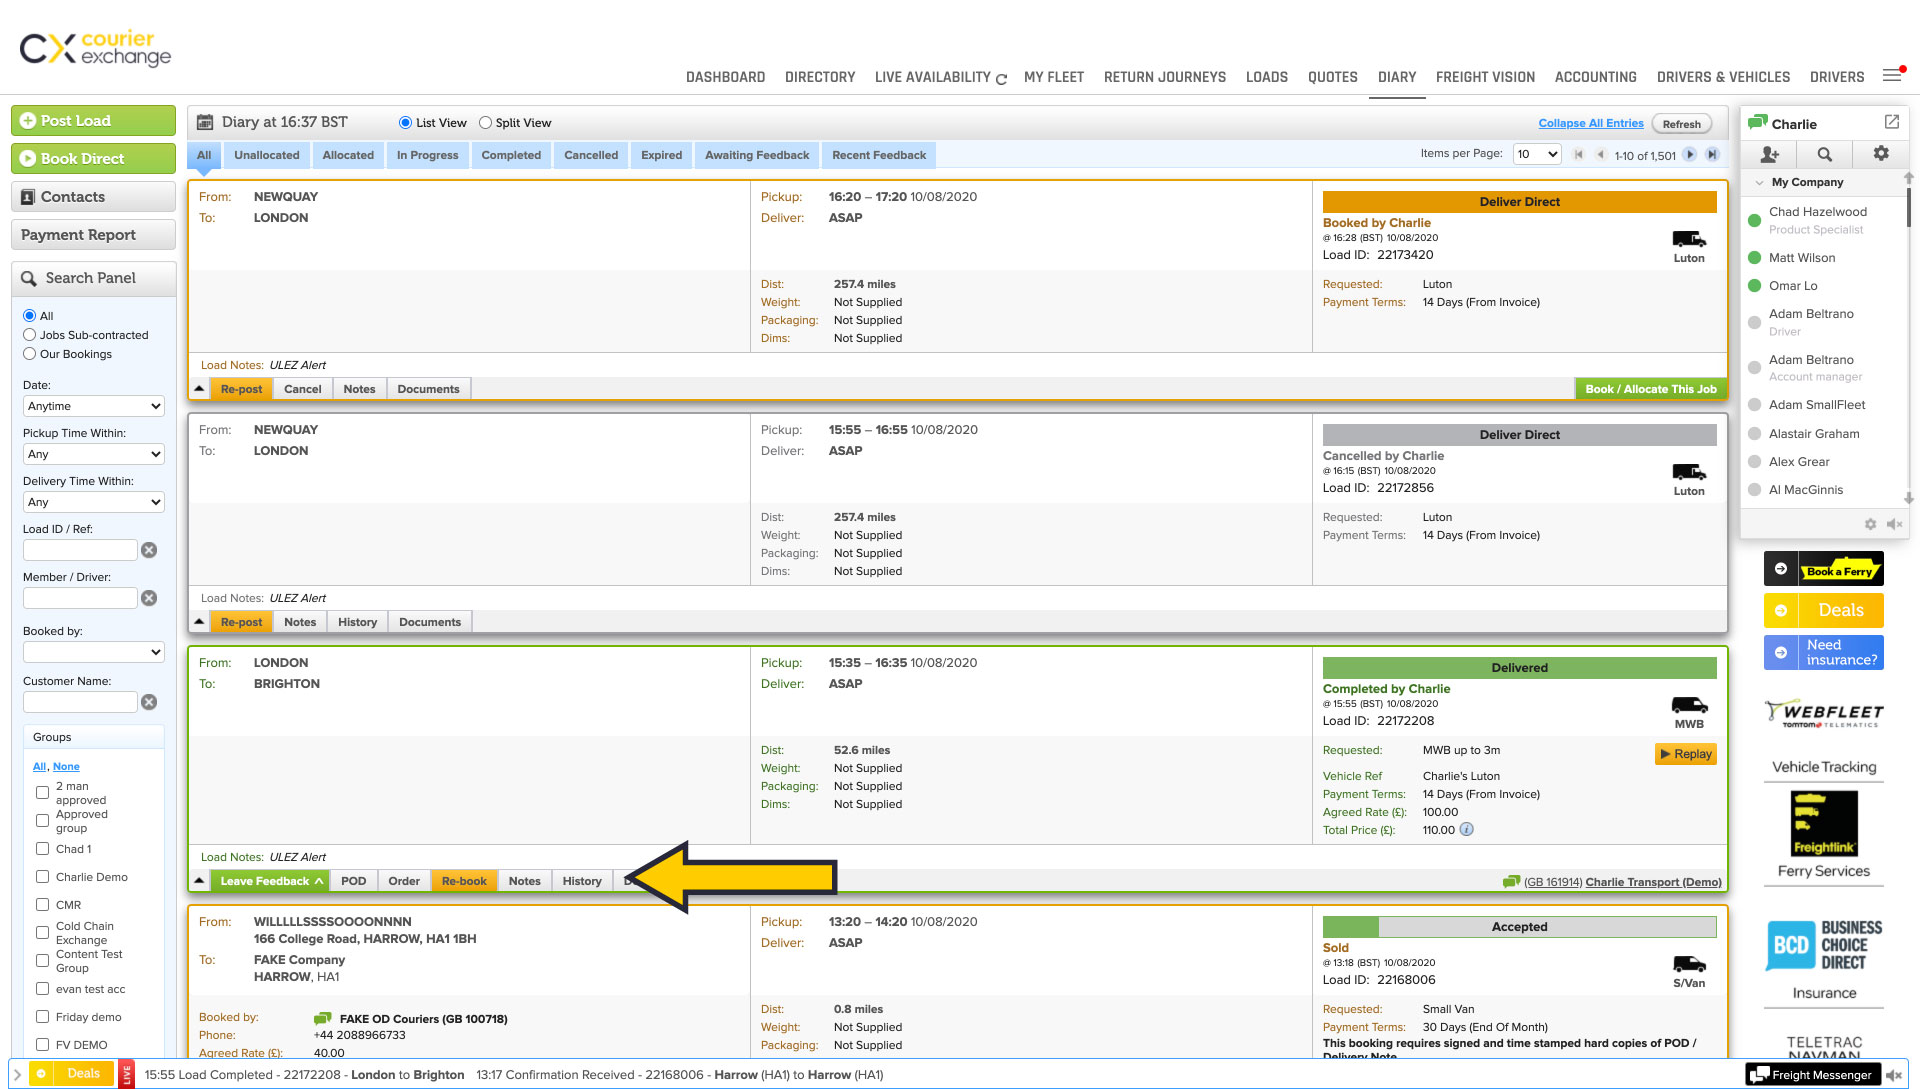The height and width of the screenshot is (1089, 1920).
Task: Collapse the My Company contact group
Action: pyautogui.click(x=1759, y=182)
